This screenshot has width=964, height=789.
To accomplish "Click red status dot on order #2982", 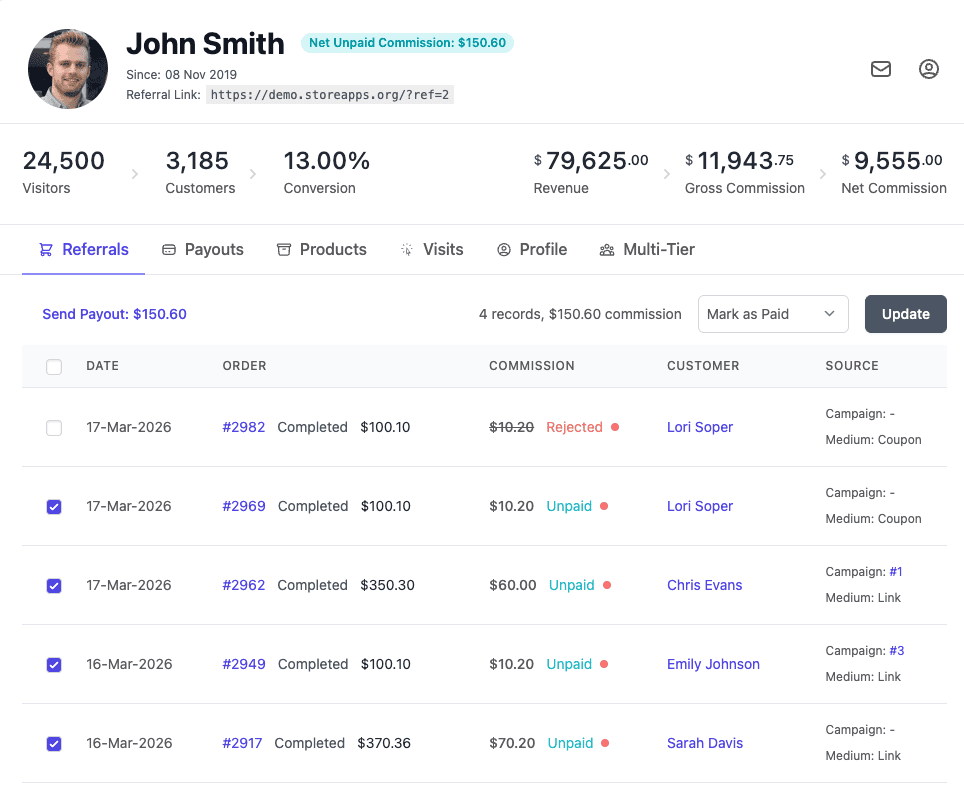I will point(615,427).
